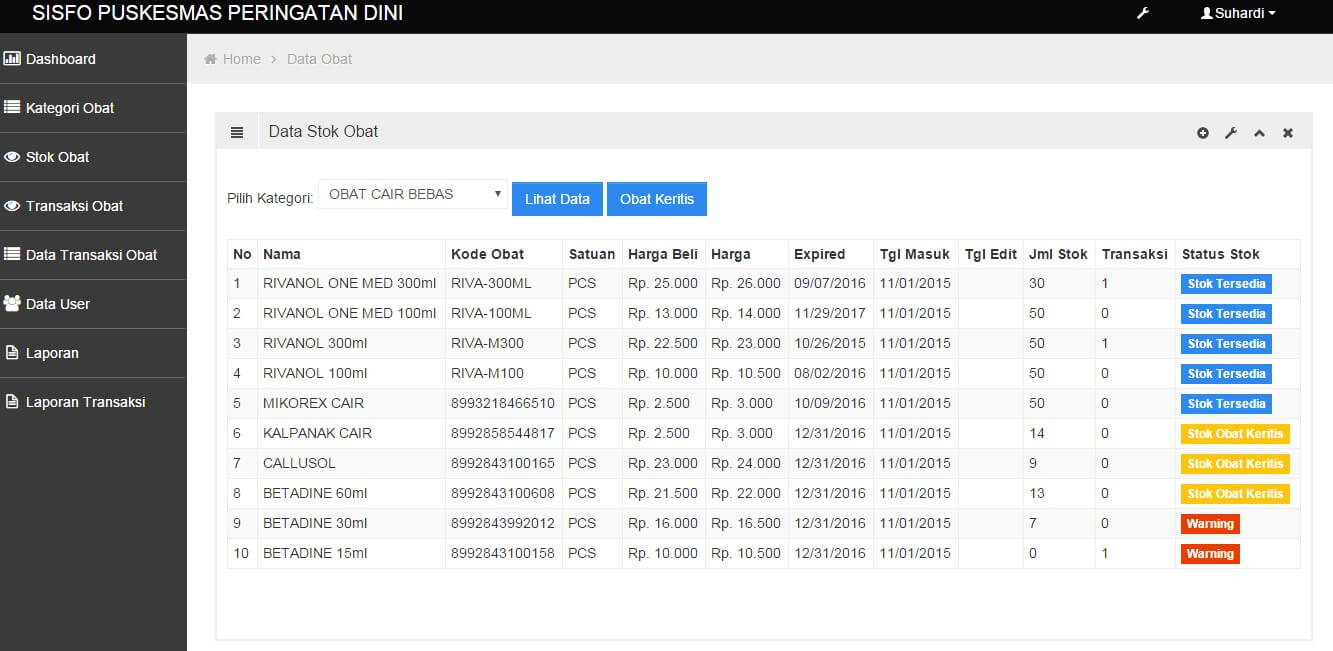Click the Status Stok column header

pyautogui.click(x=1221, y=254)
